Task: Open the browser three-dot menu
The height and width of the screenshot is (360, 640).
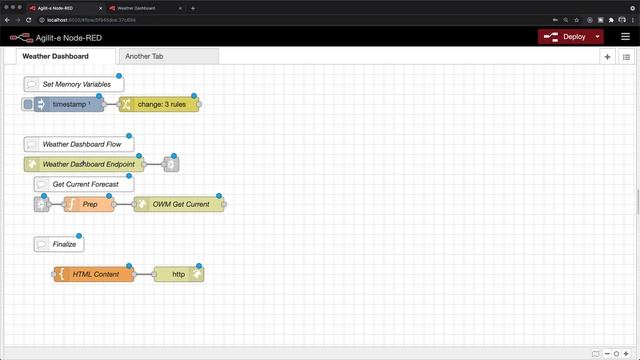Action: click(633, 20)
